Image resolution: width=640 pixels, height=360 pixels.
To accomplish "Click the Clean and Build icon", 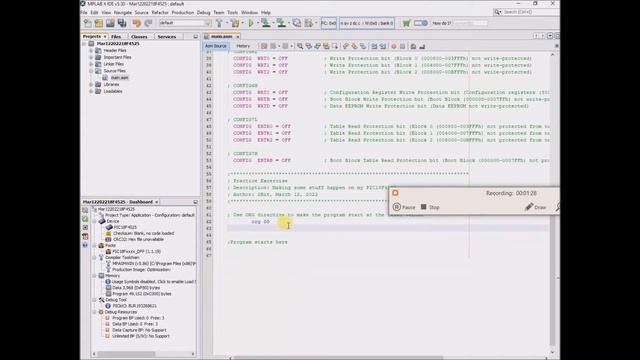I will tap(234, 23).
